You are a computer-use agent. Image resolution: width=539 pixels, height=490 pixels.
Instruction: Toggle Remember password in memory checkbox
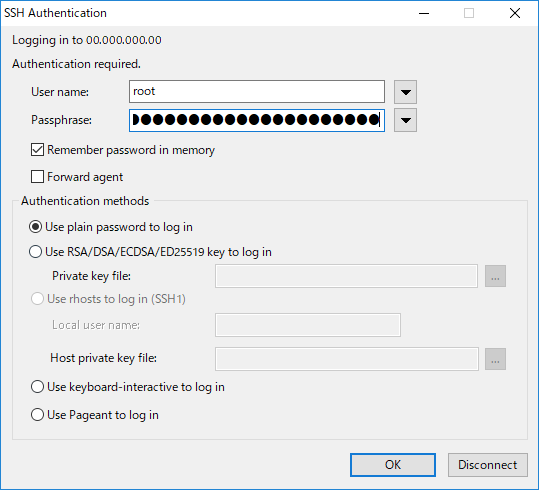(x=37, y=150)
